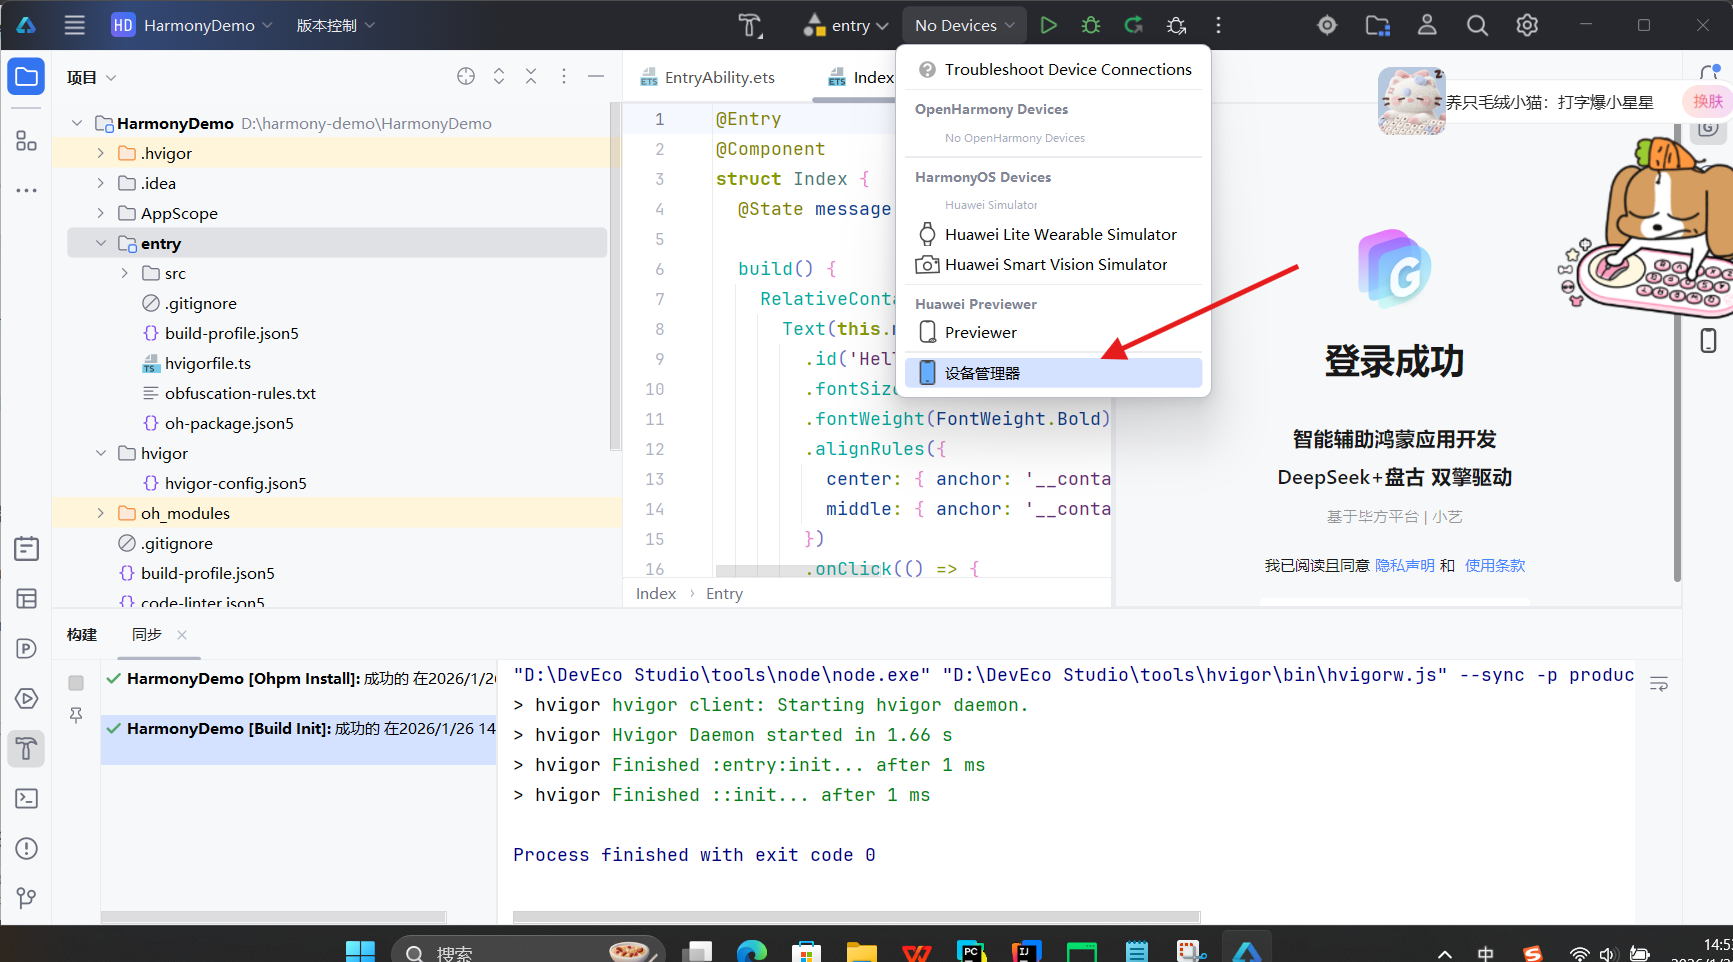Screen dimensions: 1733x962
Task: Open project panel options vertical dots
Action: pyautogui.click(x=564, y=77)
